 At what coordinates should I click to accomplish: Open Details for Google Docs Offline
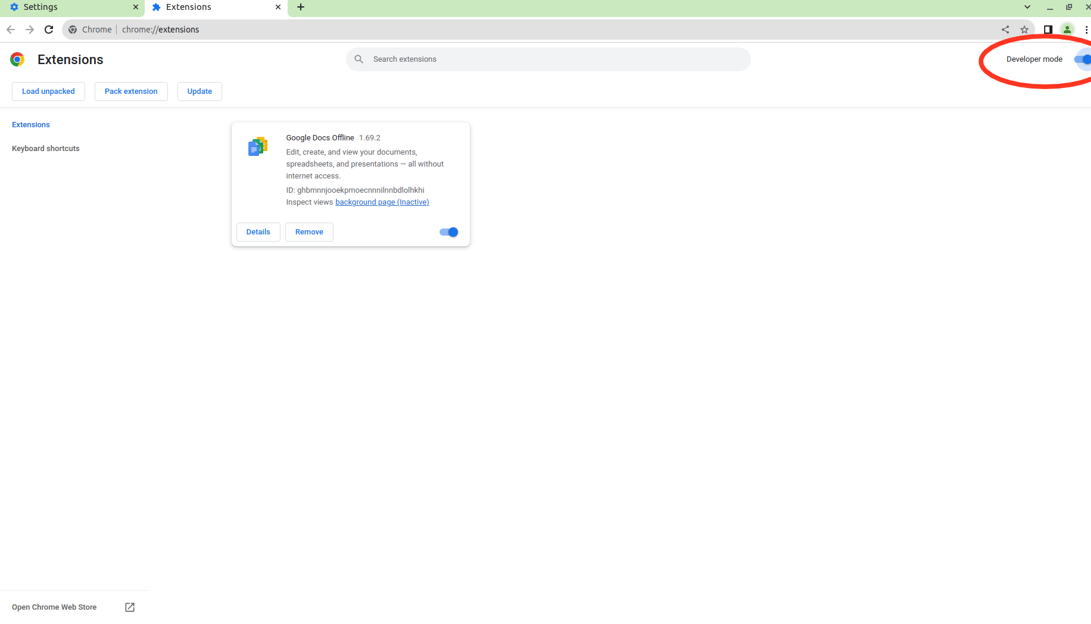click(x=258, y=232)
